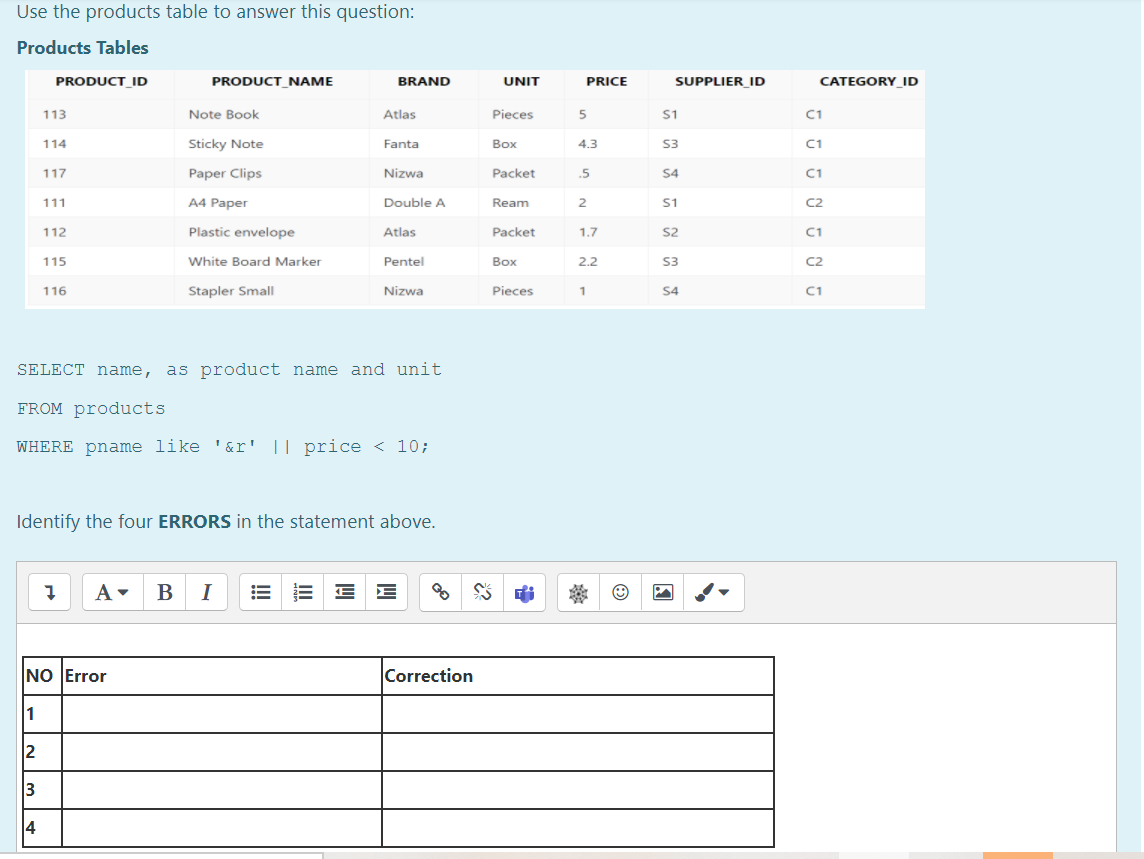Click supplier ID S2

pyautogui.click(x=670, y=232)
